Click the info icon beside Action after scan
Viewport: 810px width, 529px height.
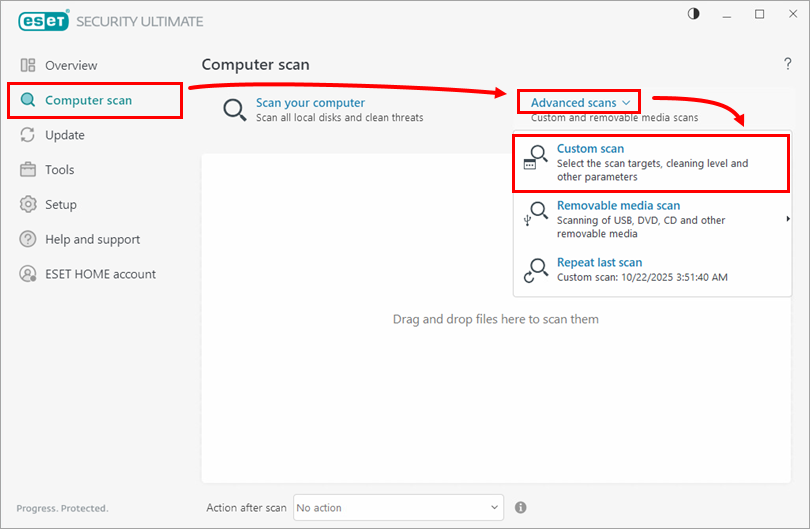point(521,507)
